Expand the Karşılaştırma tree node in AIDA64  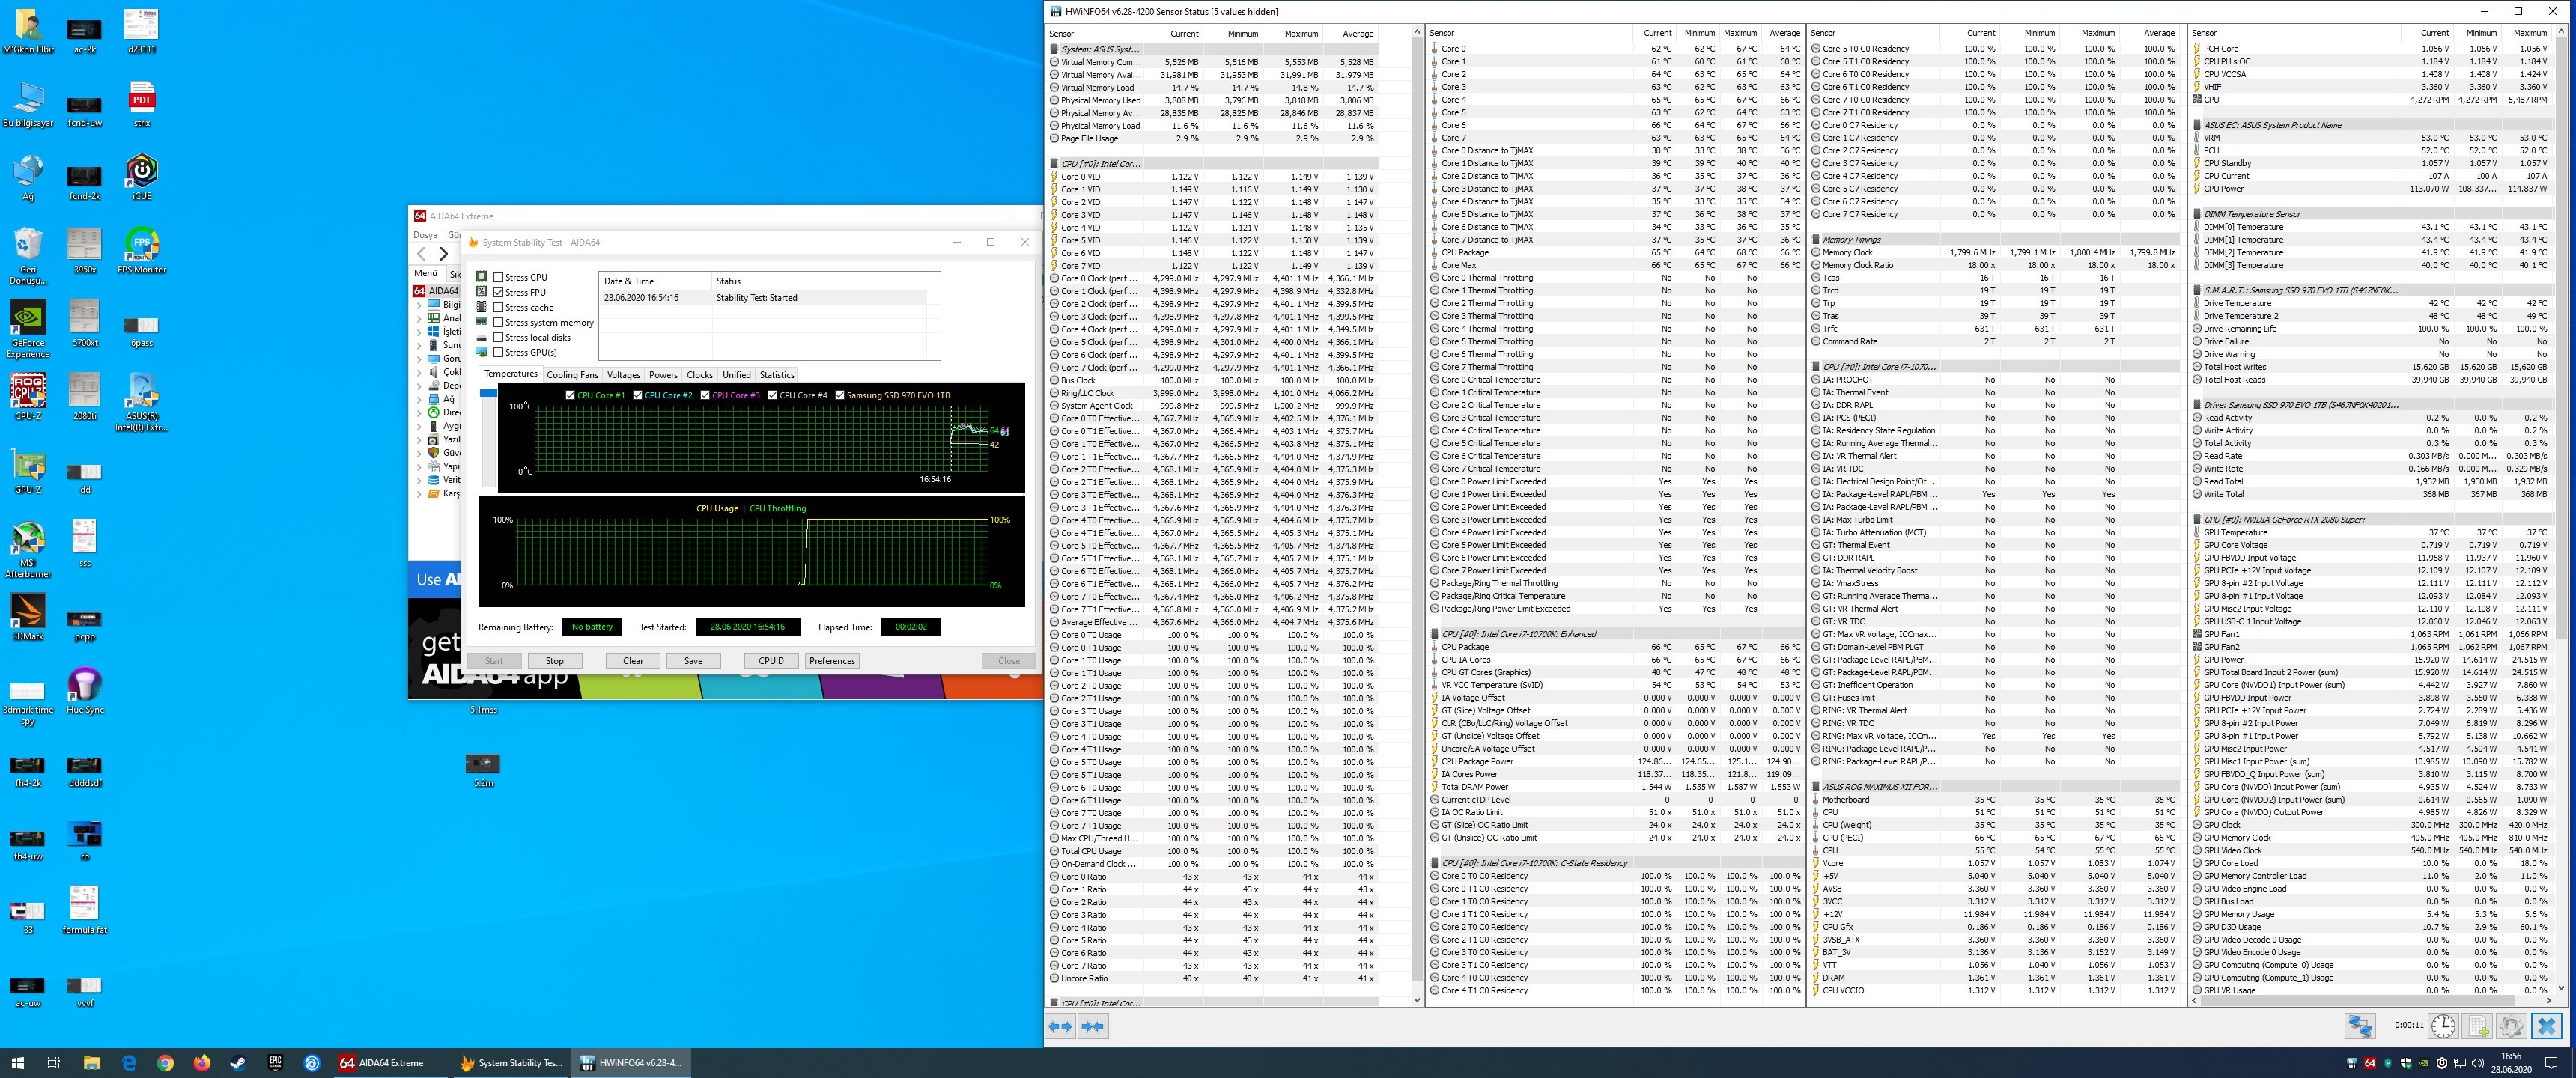(419, 493)
